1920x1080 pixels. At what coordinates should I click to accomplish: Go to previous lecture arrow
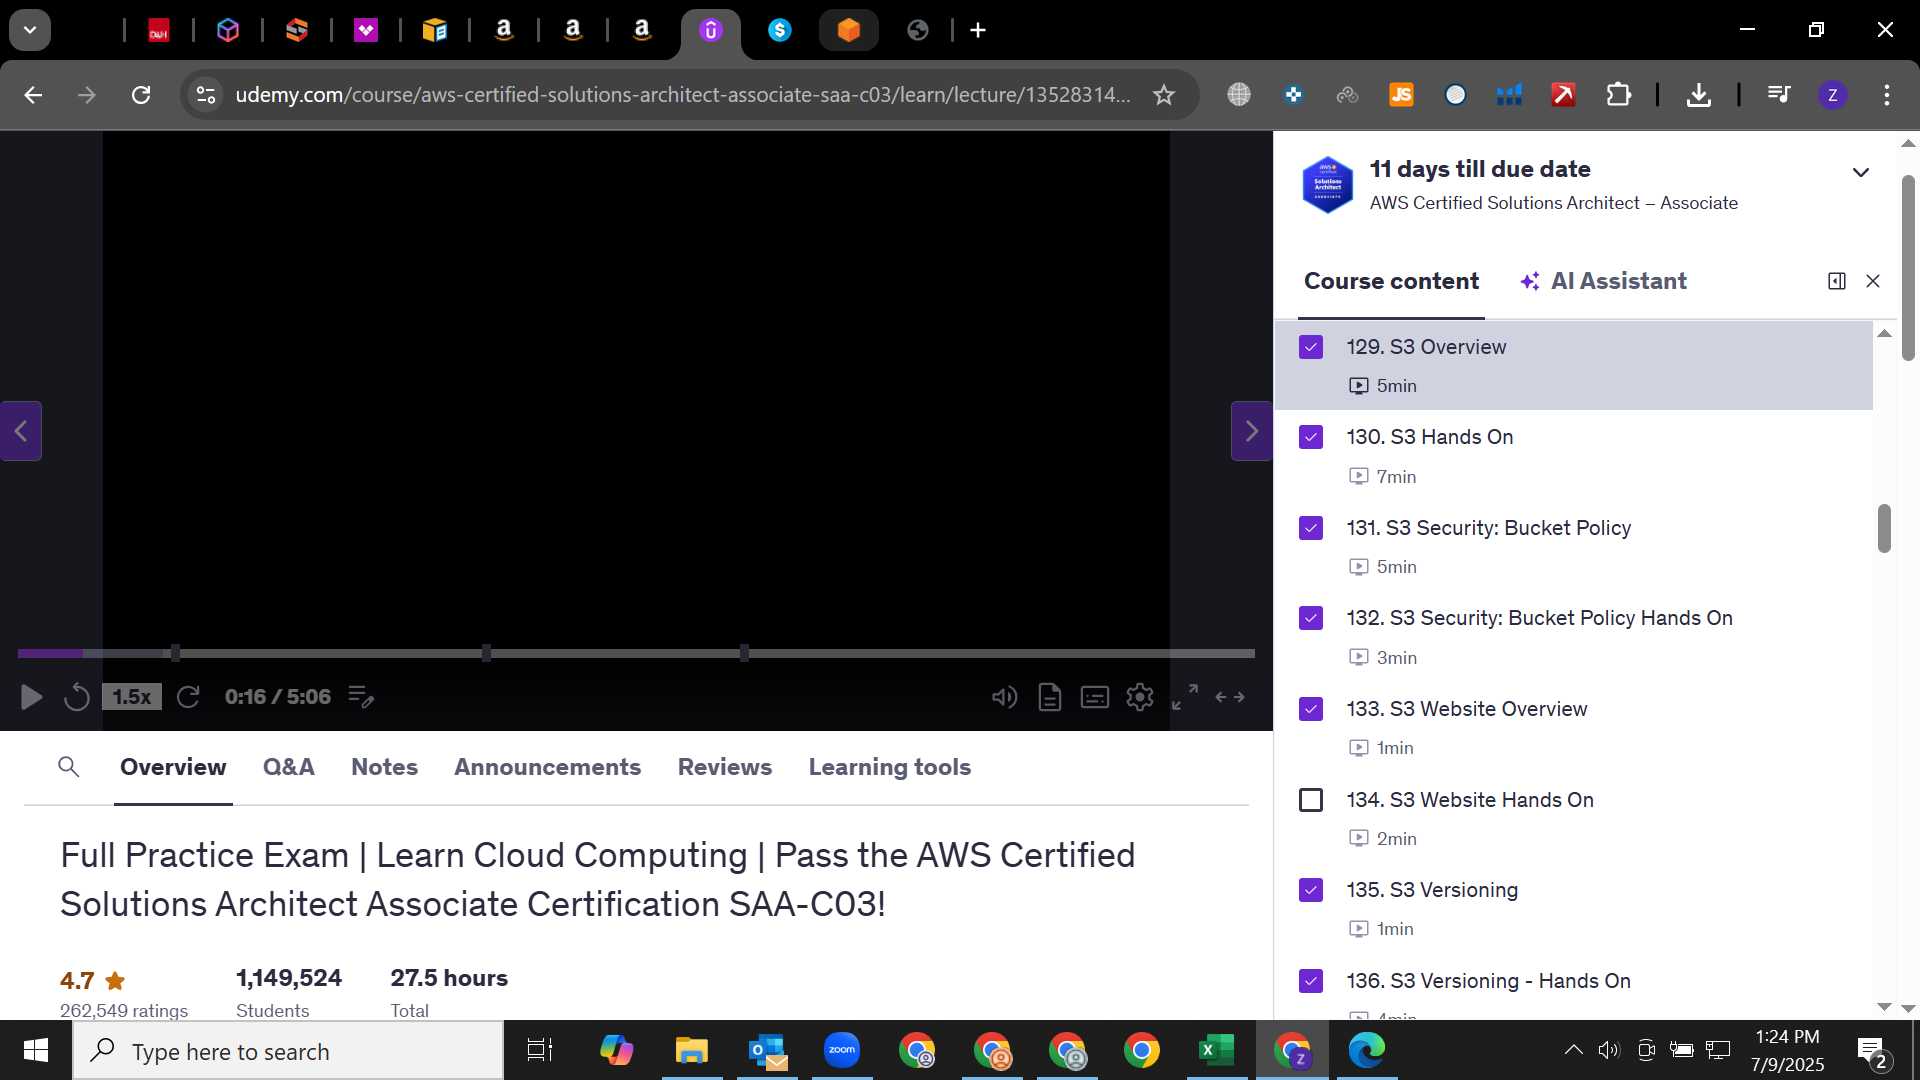coord(21,431)
